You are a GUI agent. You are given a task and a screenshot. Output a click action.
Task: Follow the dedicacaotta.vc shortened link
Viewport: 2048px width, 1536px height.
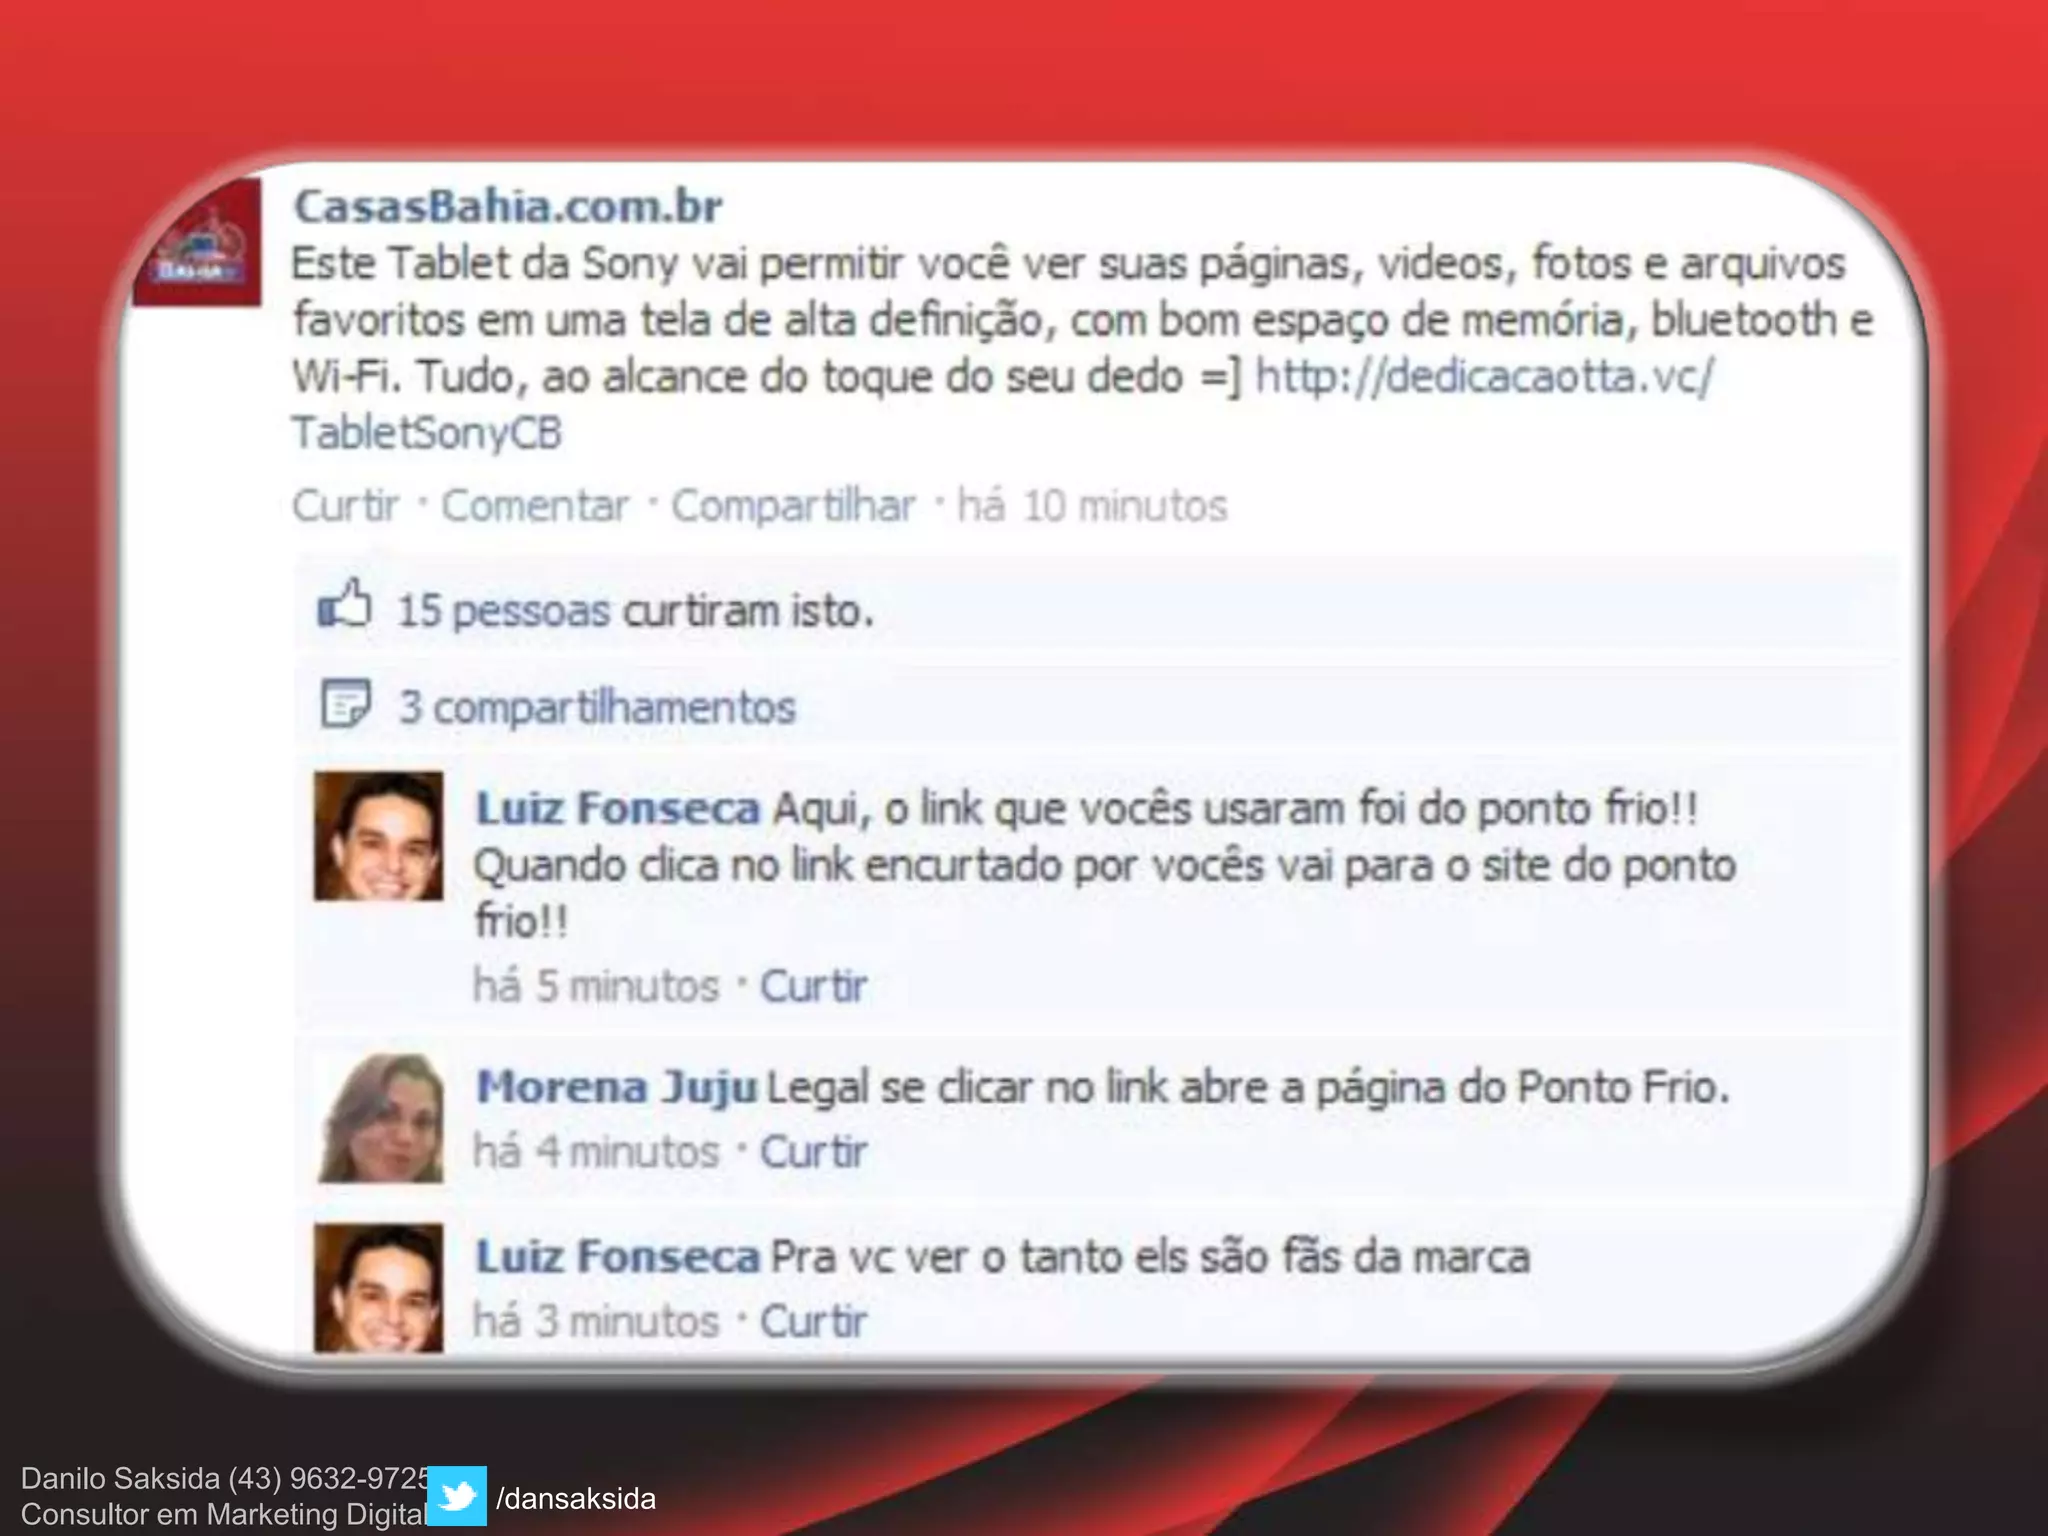pos(1484,377)
